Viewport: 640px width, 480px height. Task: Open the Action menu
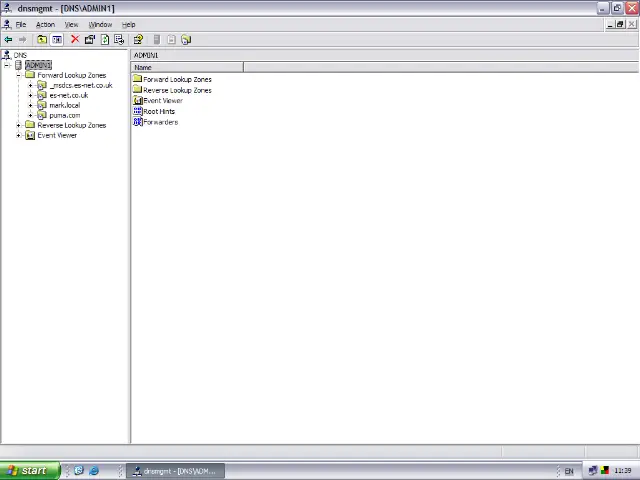click(x=45, y=24)
